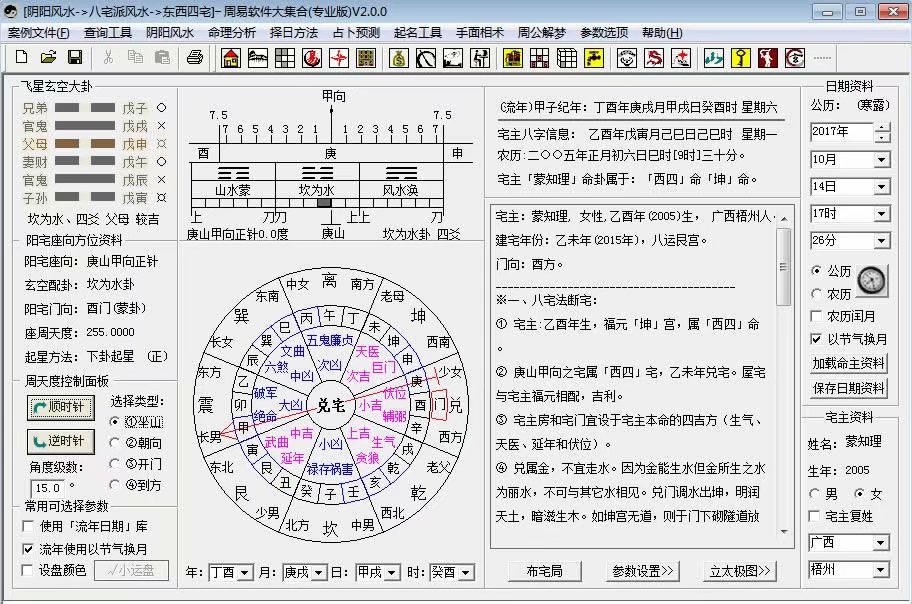The width and height of the screenshot is (912, 604).
Task: Click the money bag toolbar icon
Action: [399, 58]
